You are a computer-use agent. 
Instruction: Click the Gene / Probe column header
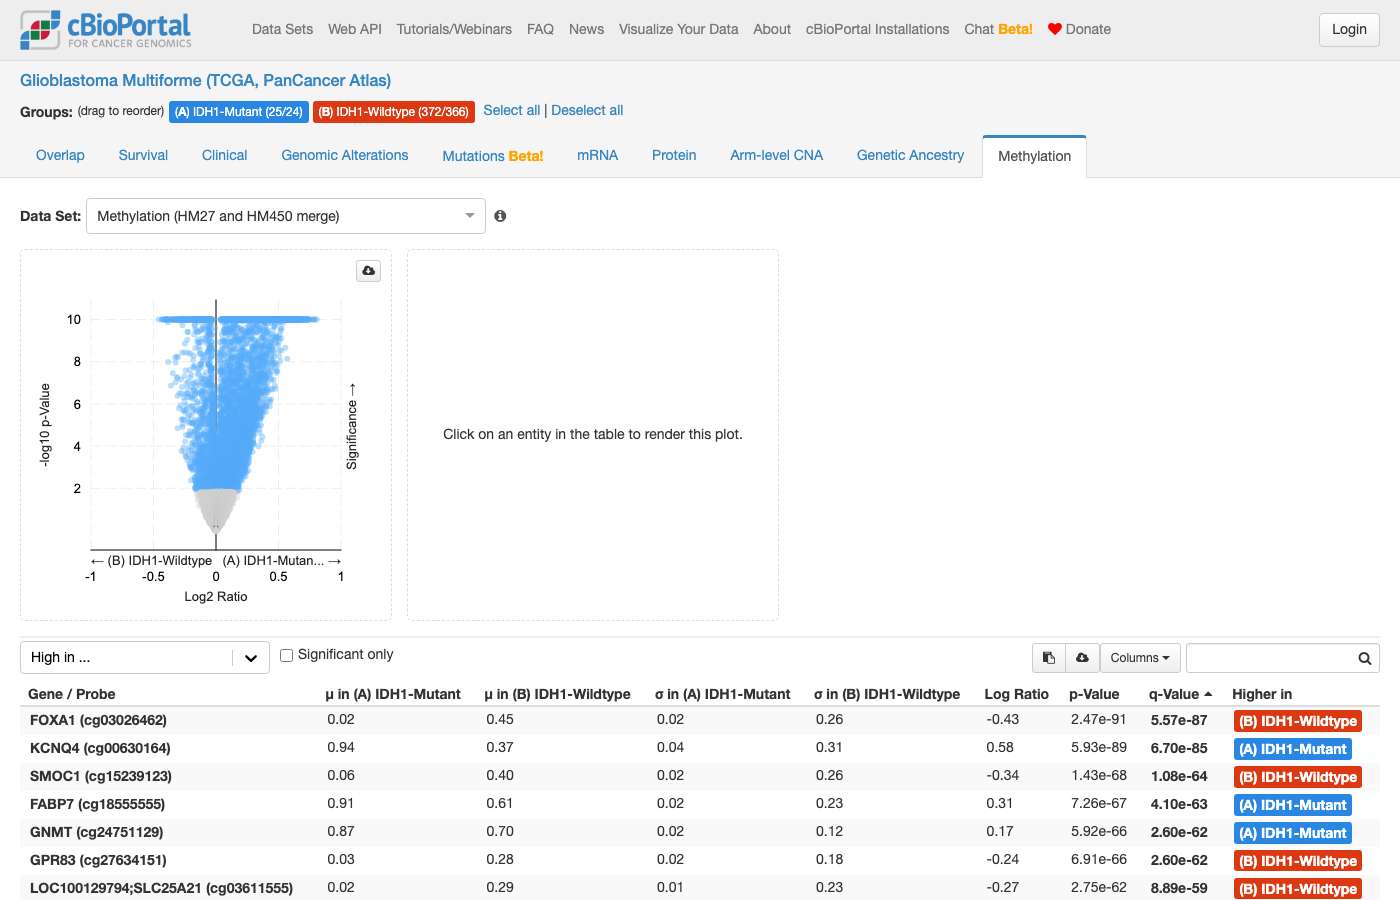tap(71, 694)
